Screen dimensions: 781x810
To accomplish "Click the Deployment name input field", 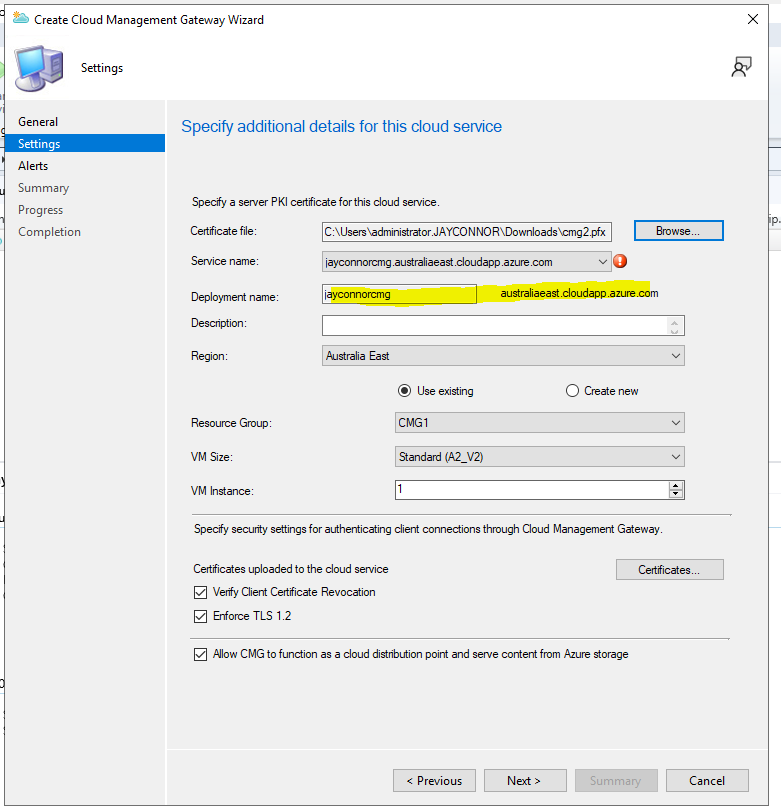I will (399, 294).
